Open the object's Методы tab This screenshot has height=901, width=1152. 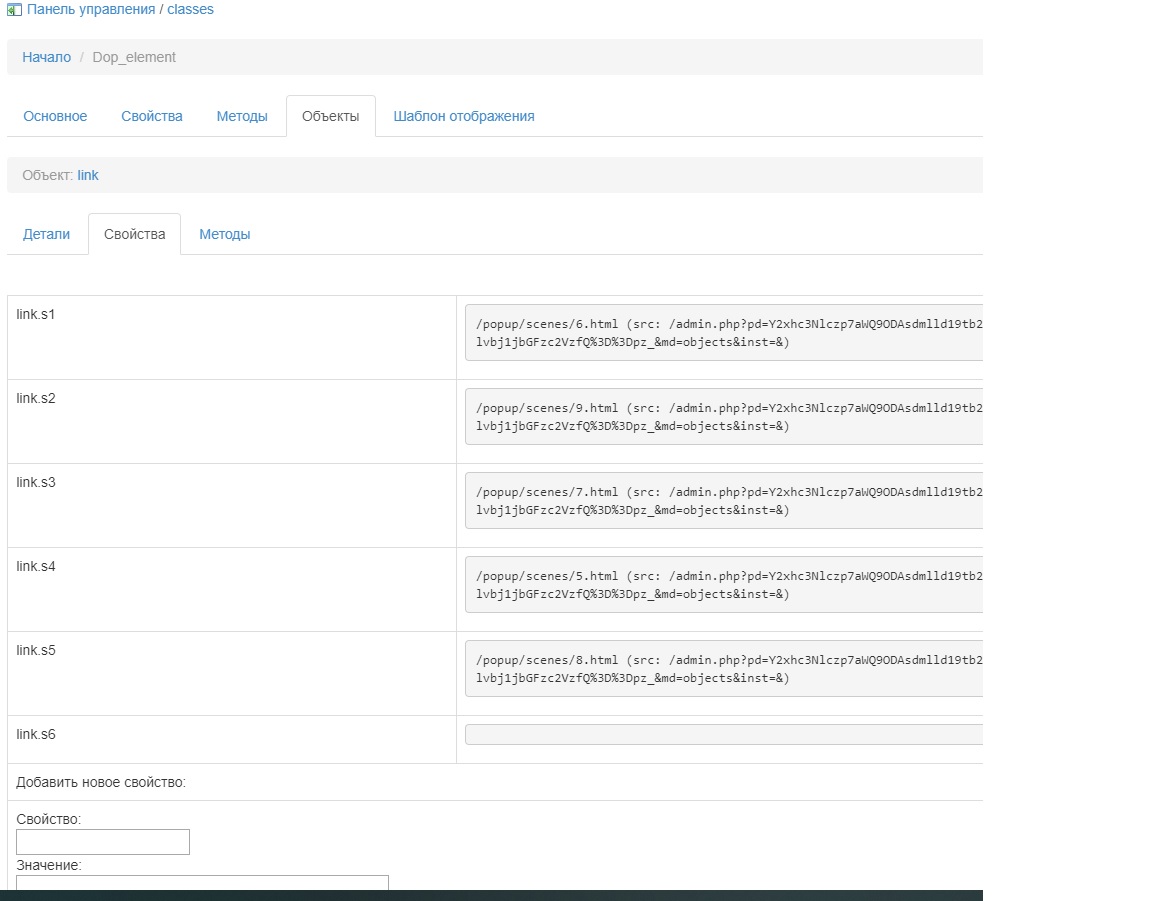(225, 234)
